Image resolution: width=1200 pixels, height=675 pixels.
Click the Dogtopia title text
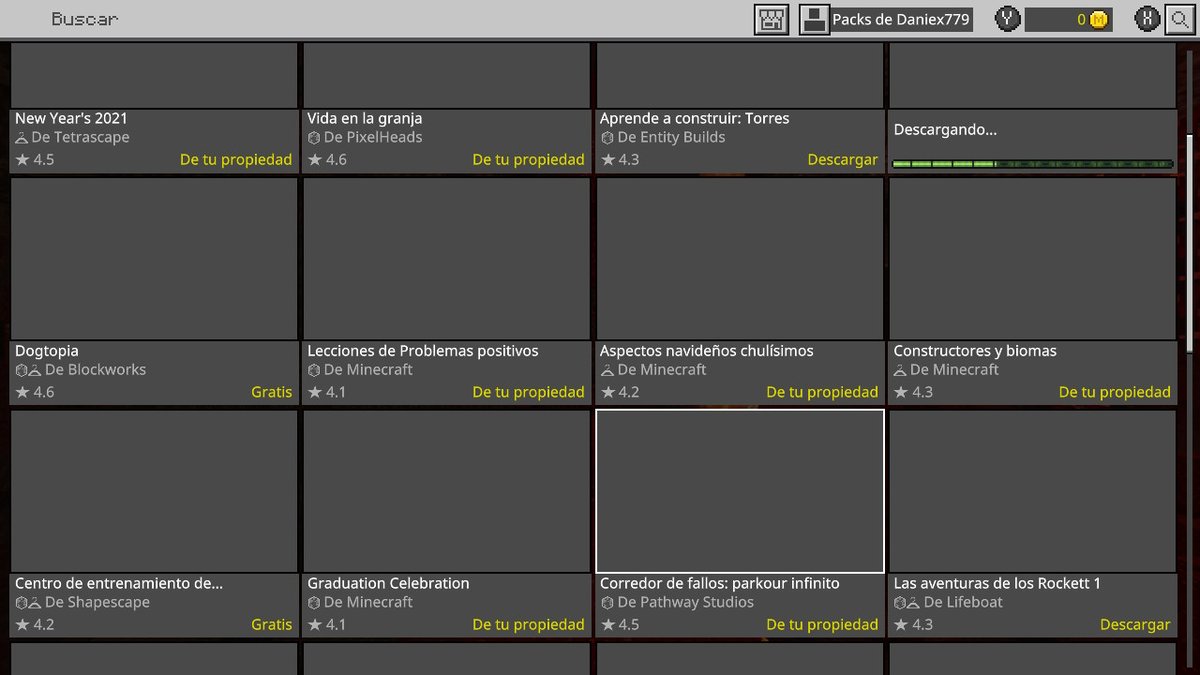[x=47, y=351]
